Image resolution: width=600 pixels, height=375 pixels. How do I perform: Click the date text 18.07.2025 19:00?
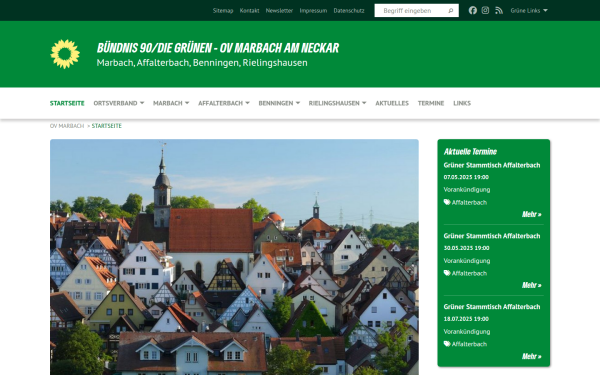(x=466, y=319)
